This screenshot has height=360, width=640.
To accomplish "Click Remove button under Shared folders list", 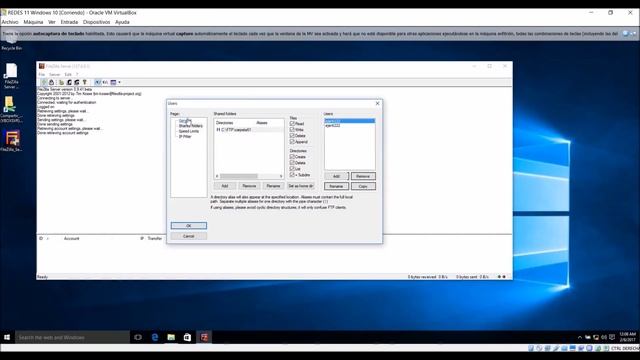I will point(249,186).
